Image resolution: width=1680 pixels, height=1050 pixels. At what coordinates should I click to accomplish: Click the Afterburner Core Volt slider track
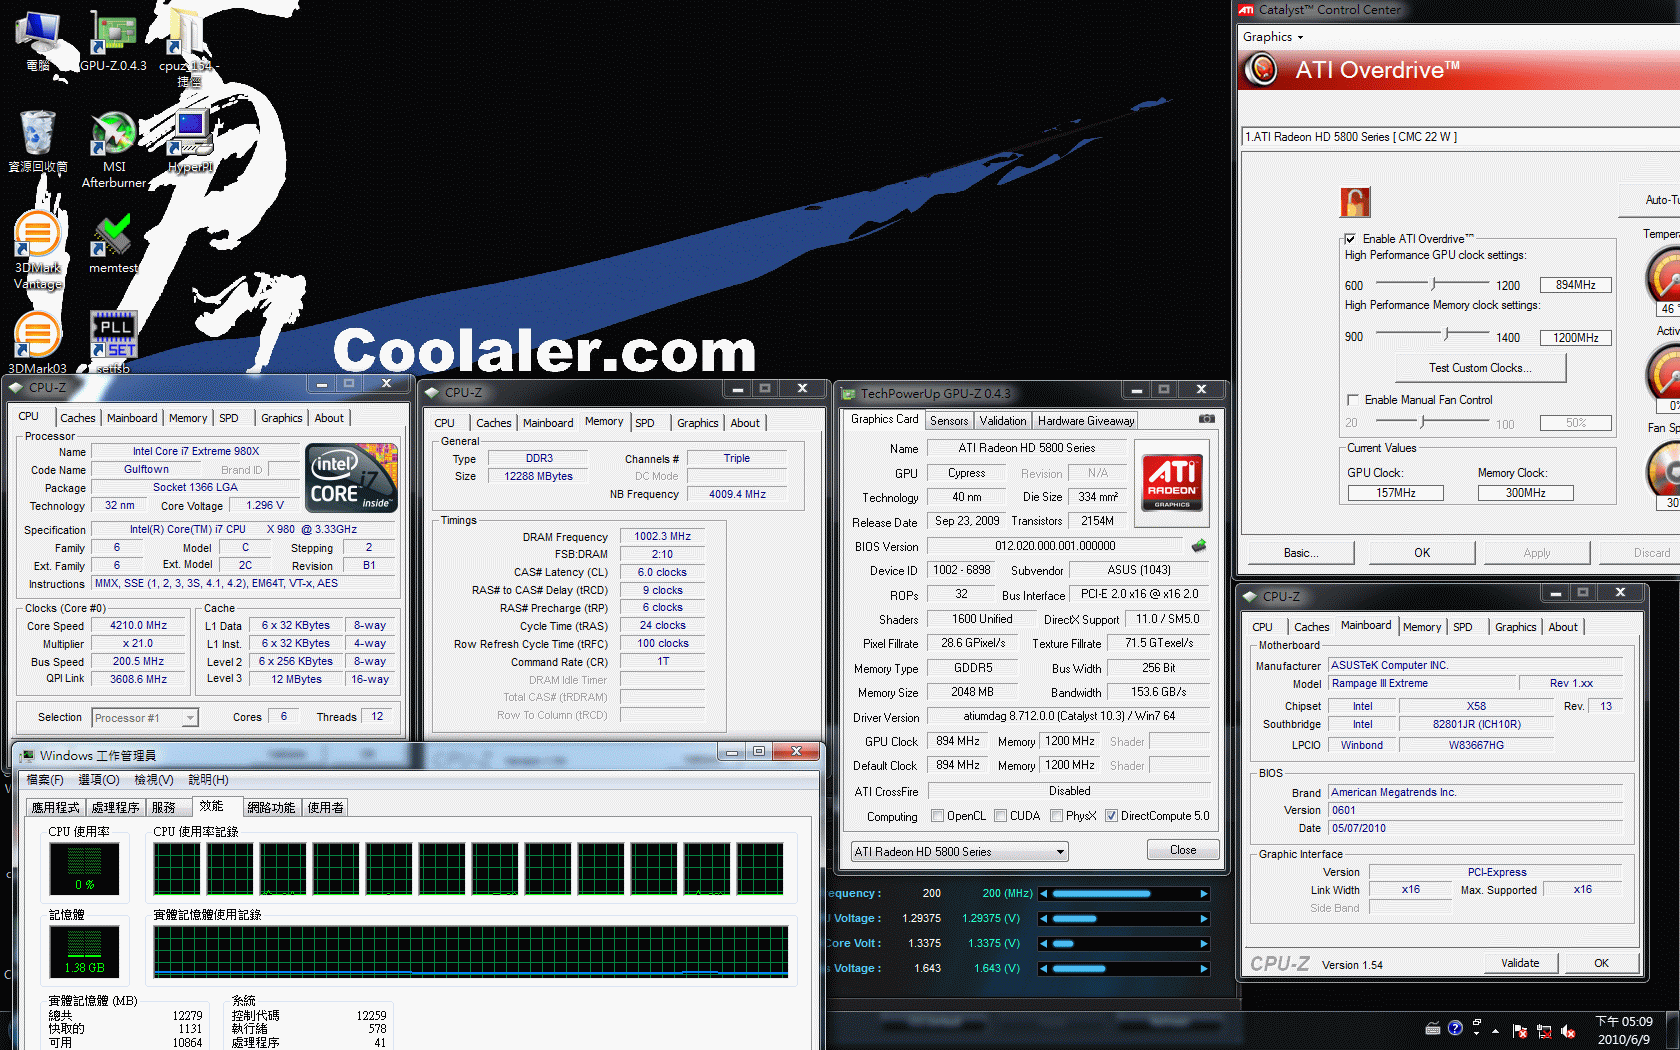1123,944
